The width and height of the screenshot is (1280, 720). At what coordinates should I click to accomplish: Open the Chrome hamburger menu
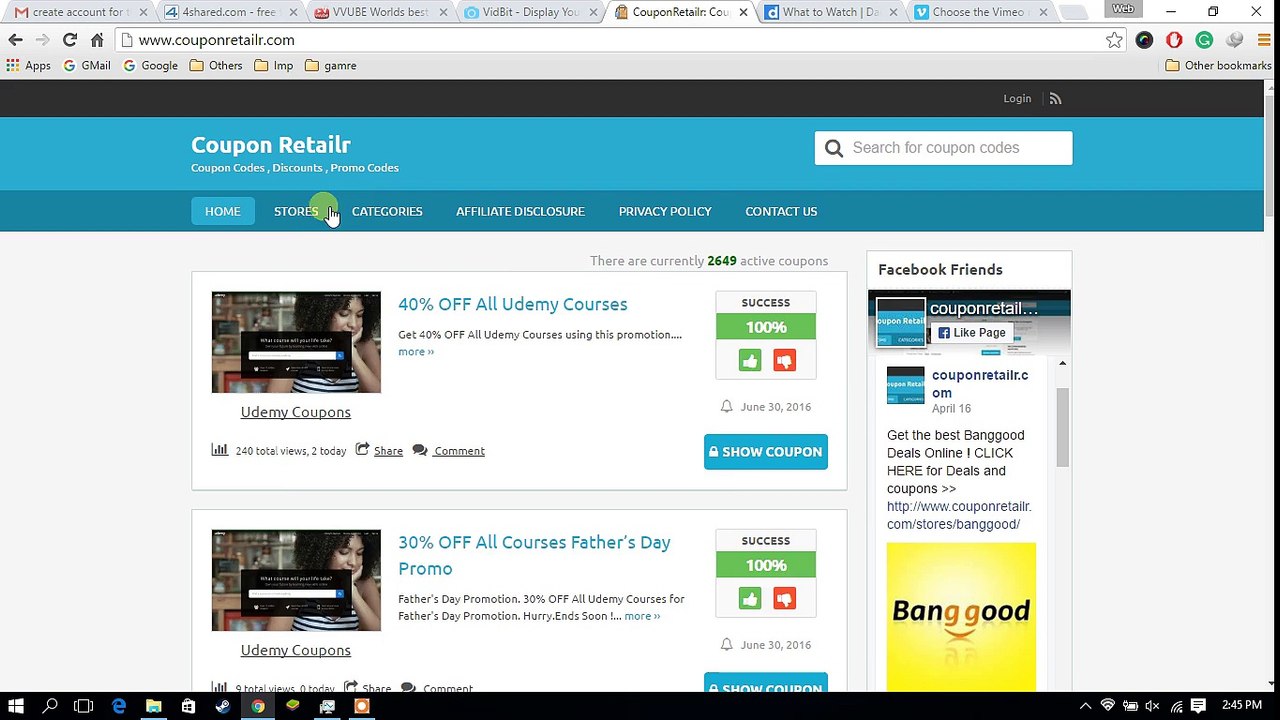coord(1262,40)
